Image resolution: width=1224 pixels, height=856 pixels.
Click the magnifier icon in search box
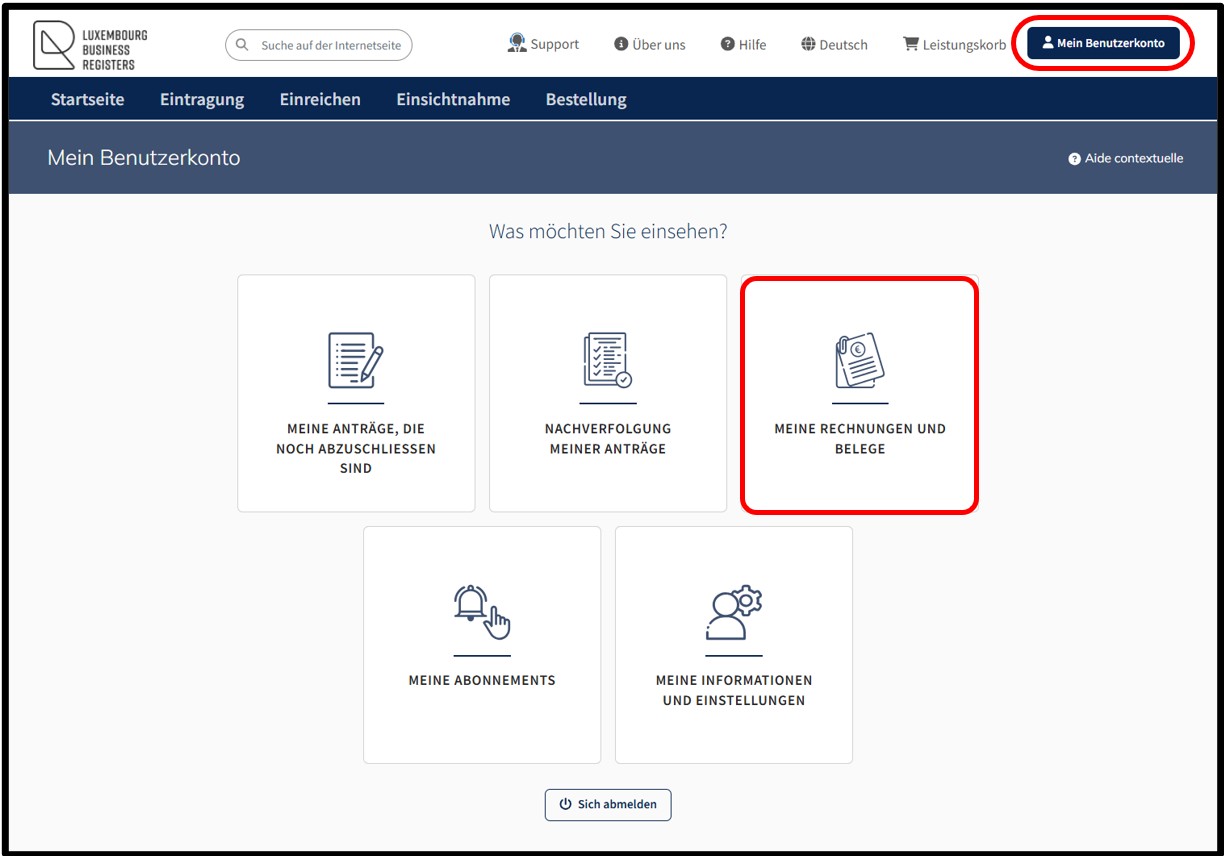242,45
